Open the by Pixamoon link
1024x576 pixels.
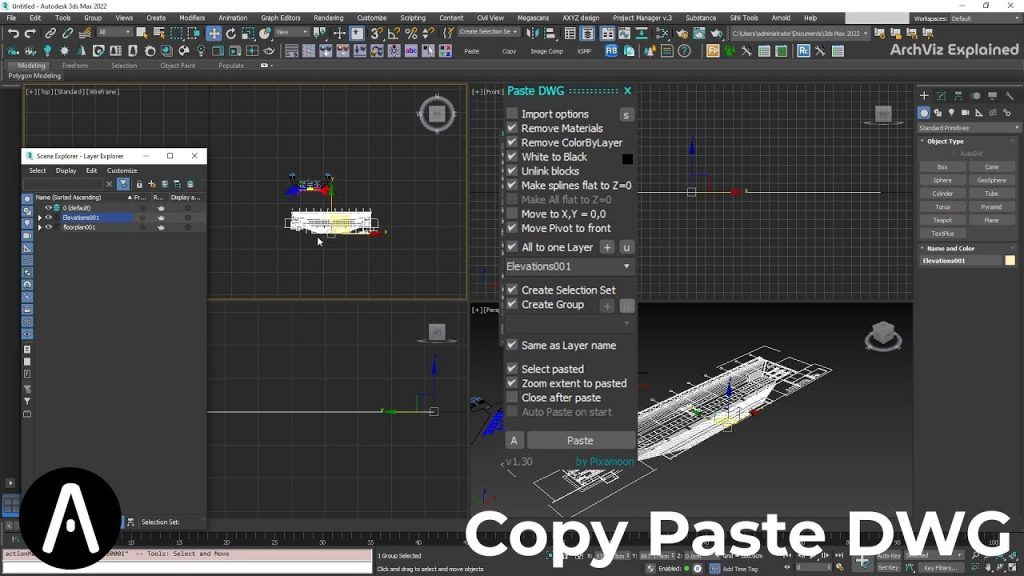[x=605, y=462]
